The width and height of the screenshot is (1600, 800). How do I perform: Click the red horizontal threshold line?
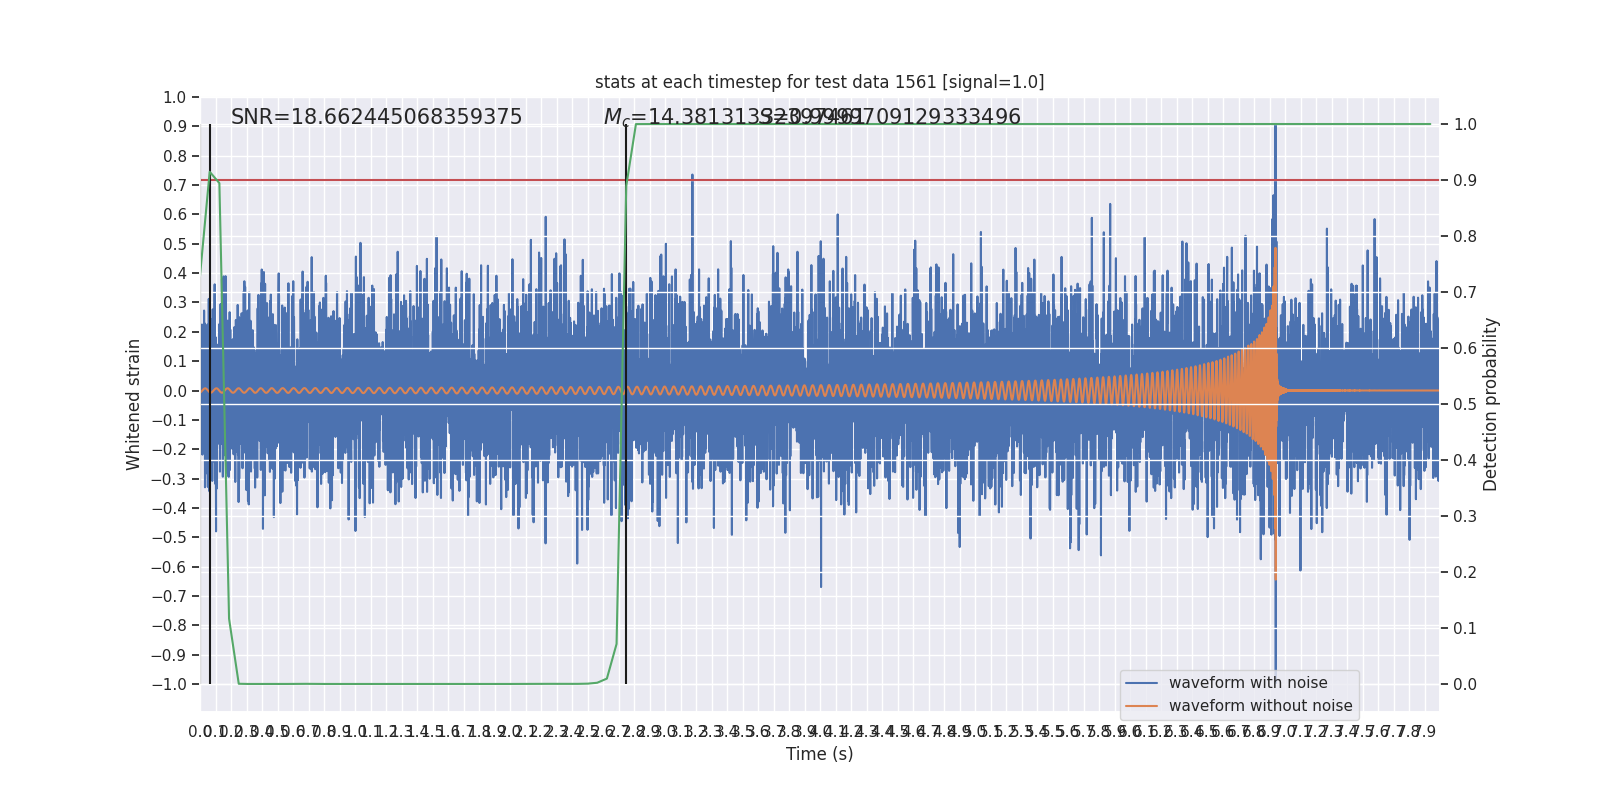tap(900, 181)
